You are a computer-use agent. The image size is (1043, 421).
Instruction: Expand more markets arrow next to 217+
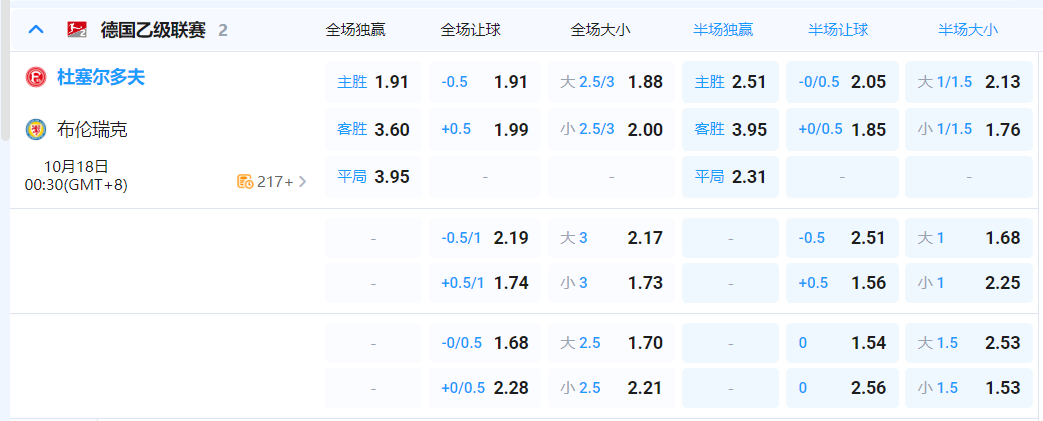(x=302, y=182)
